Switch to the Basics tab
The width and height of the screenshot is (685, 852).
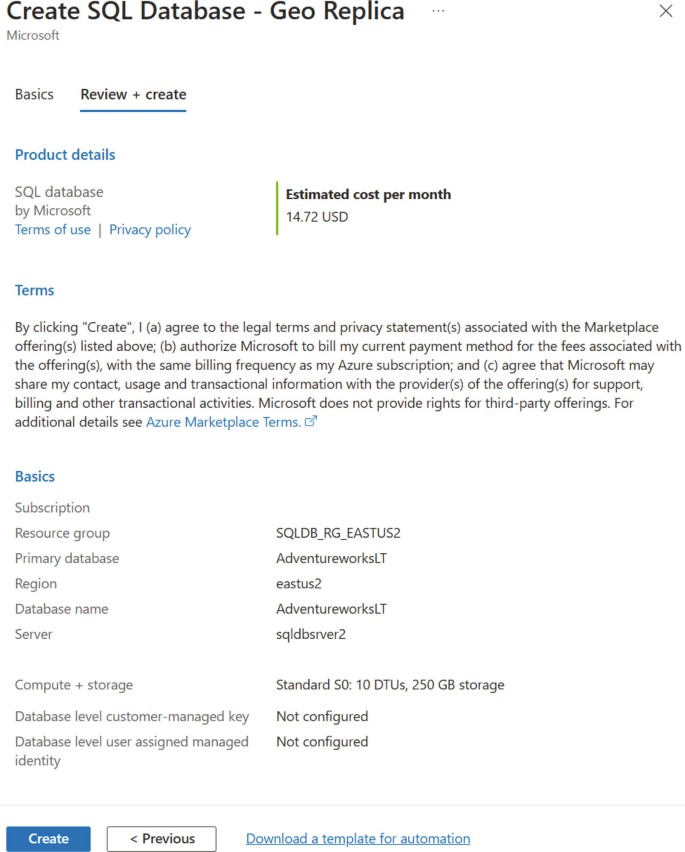[x=34, y=94]
